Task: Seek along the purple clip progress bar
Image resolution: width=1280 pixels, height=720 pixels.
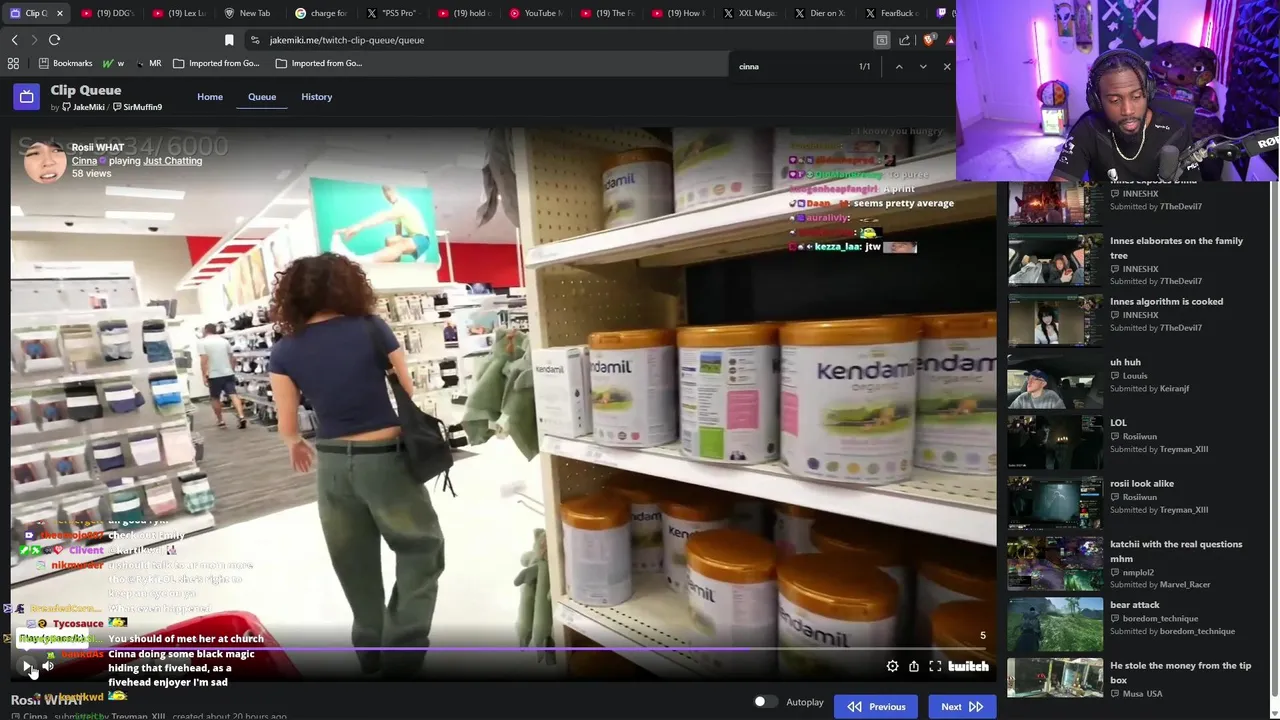Action: [x=503, y=649]
